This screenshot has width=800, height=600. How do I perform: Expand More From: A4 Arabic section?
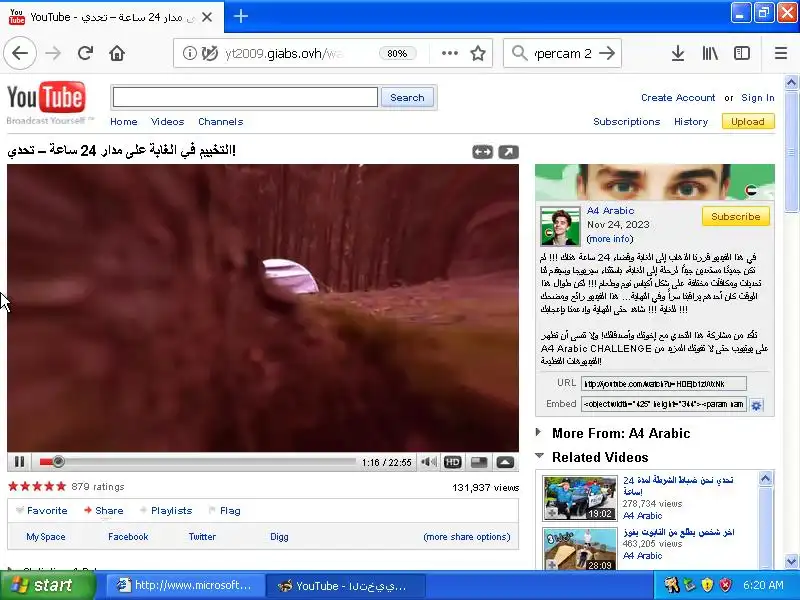tap(621, 433)
